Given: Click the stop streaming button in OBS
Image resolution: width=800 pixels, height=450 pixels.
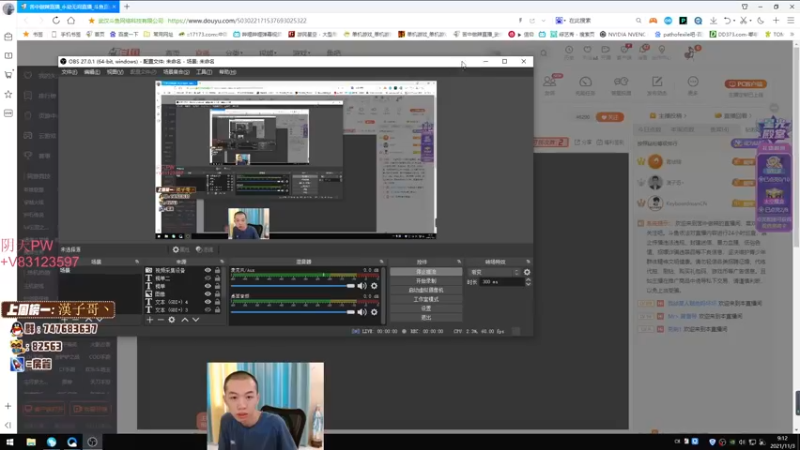Looking at the screenshot, I should (426, 272).
